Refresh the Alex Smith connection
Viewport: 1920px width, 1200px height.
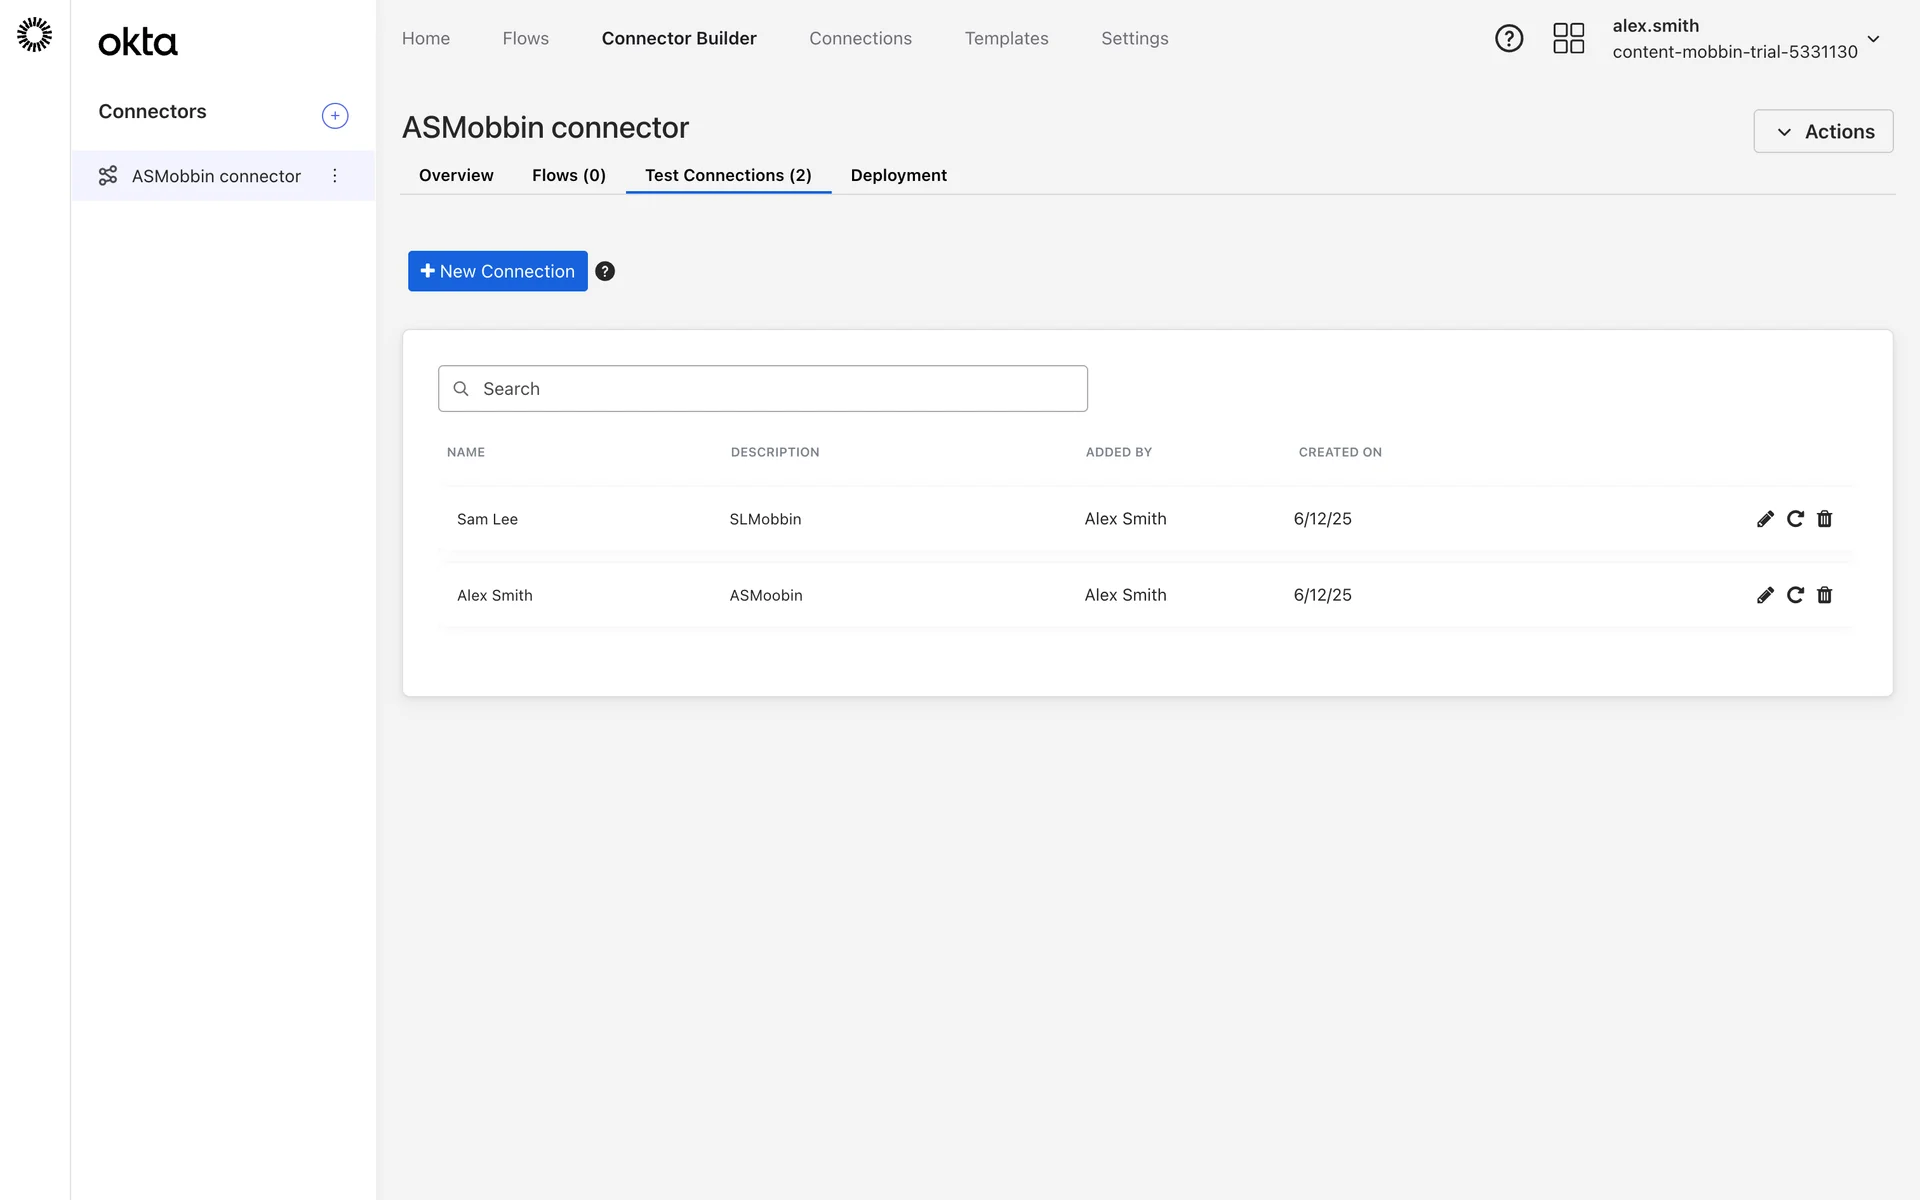[x=1795, y=595]
